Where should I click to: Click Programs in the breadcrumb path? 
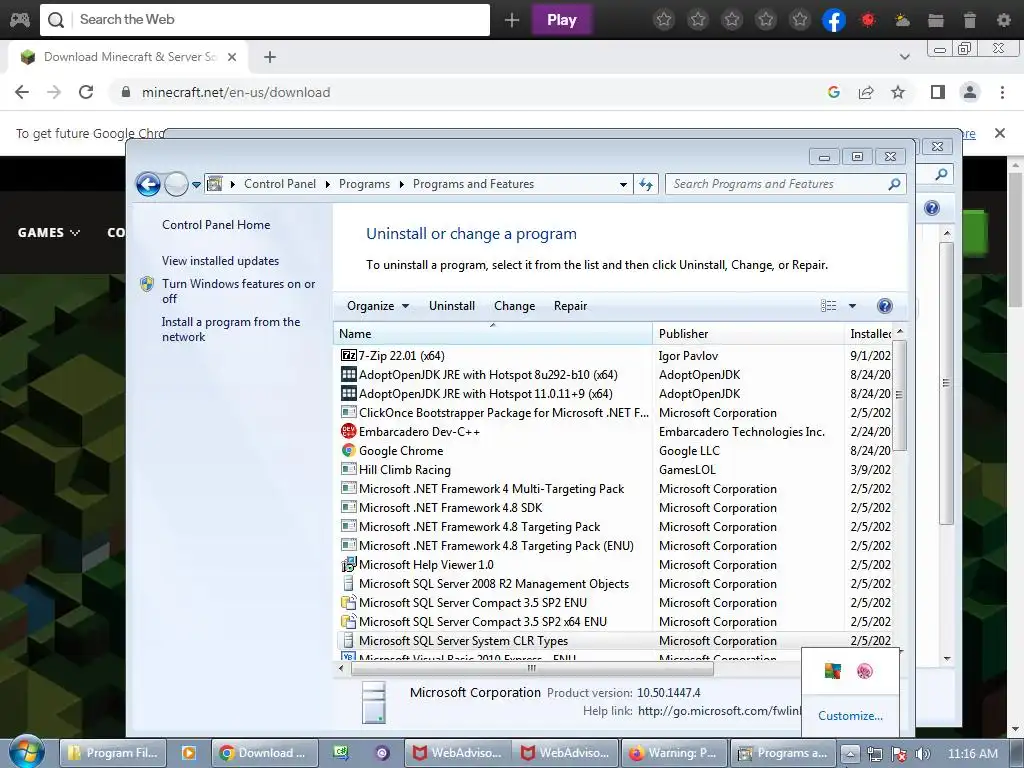(x=364, y=184)
